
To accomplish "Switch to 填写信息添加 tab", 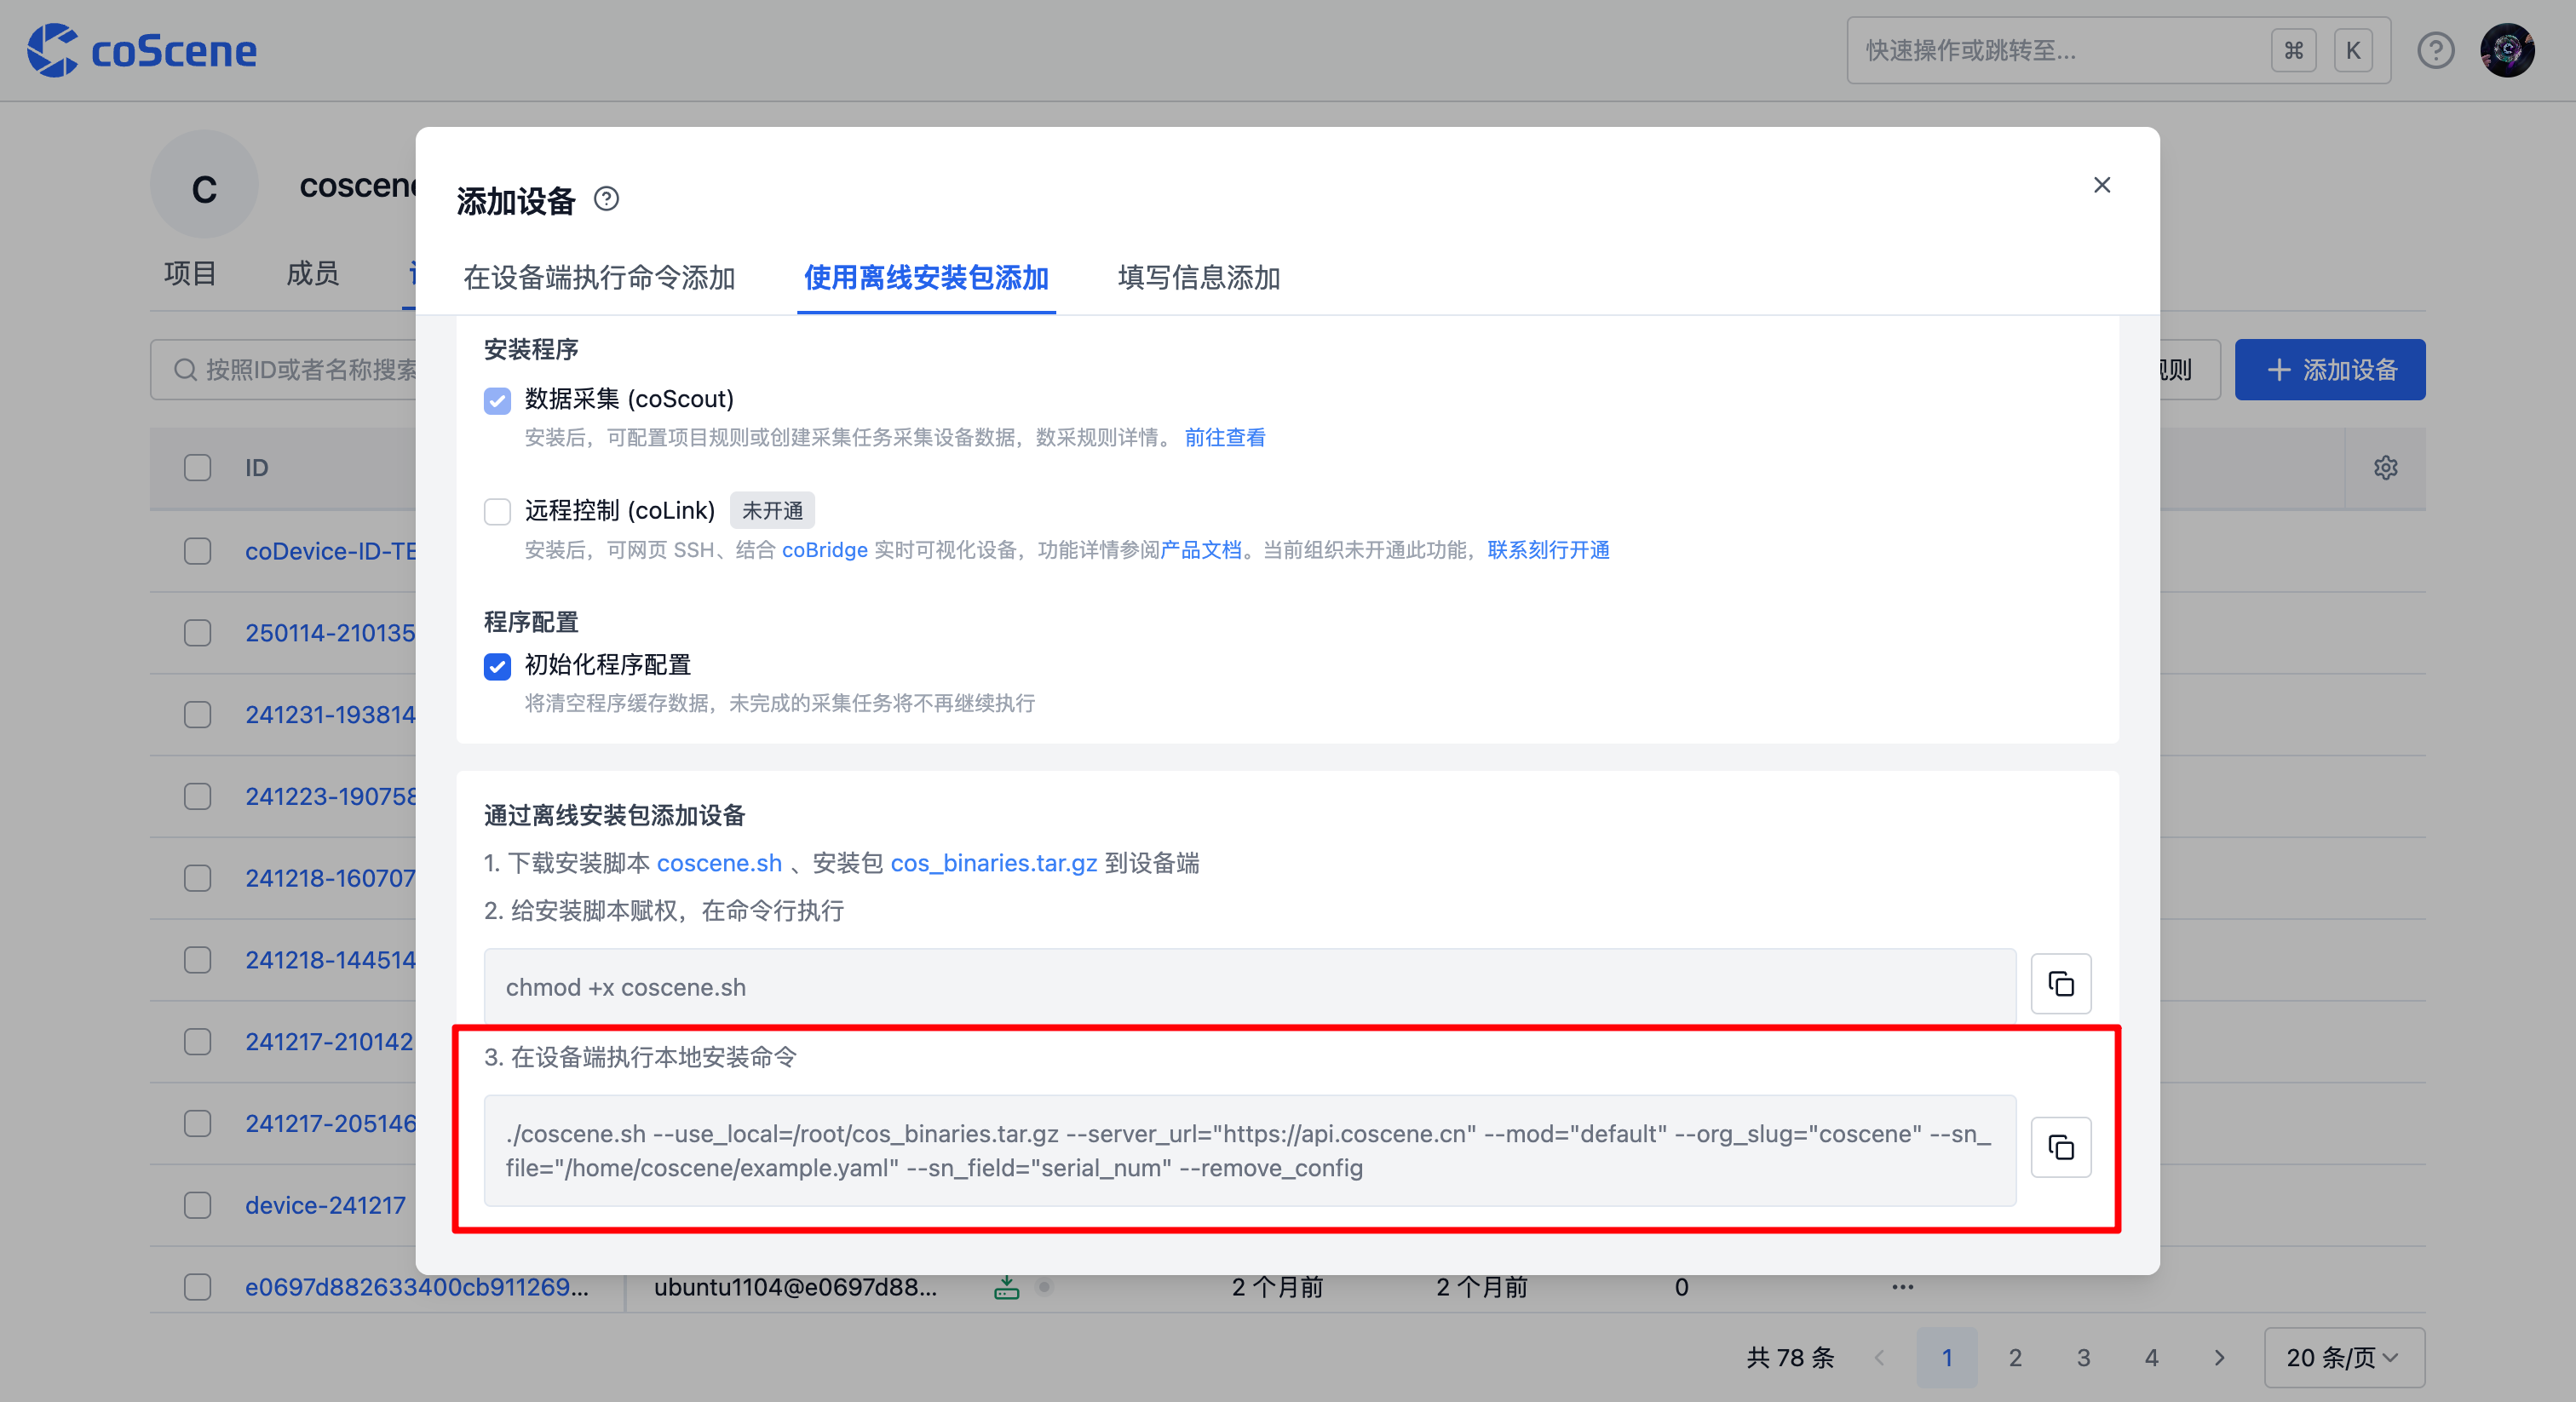I will (x=1199, y=278).
